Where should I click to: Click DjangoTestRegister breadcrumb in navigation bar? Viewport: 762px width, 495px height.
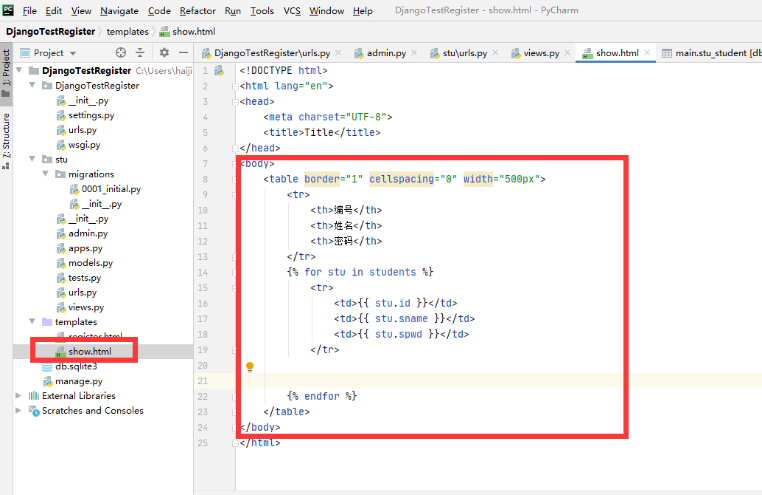(51, 32)
